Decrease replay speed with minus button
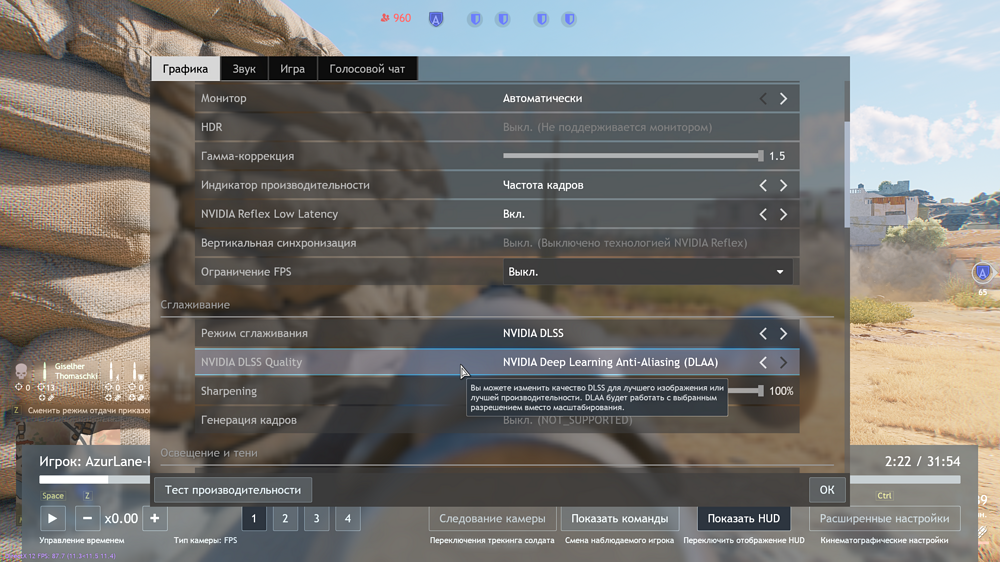1000x562 pixels. [87, 519]
